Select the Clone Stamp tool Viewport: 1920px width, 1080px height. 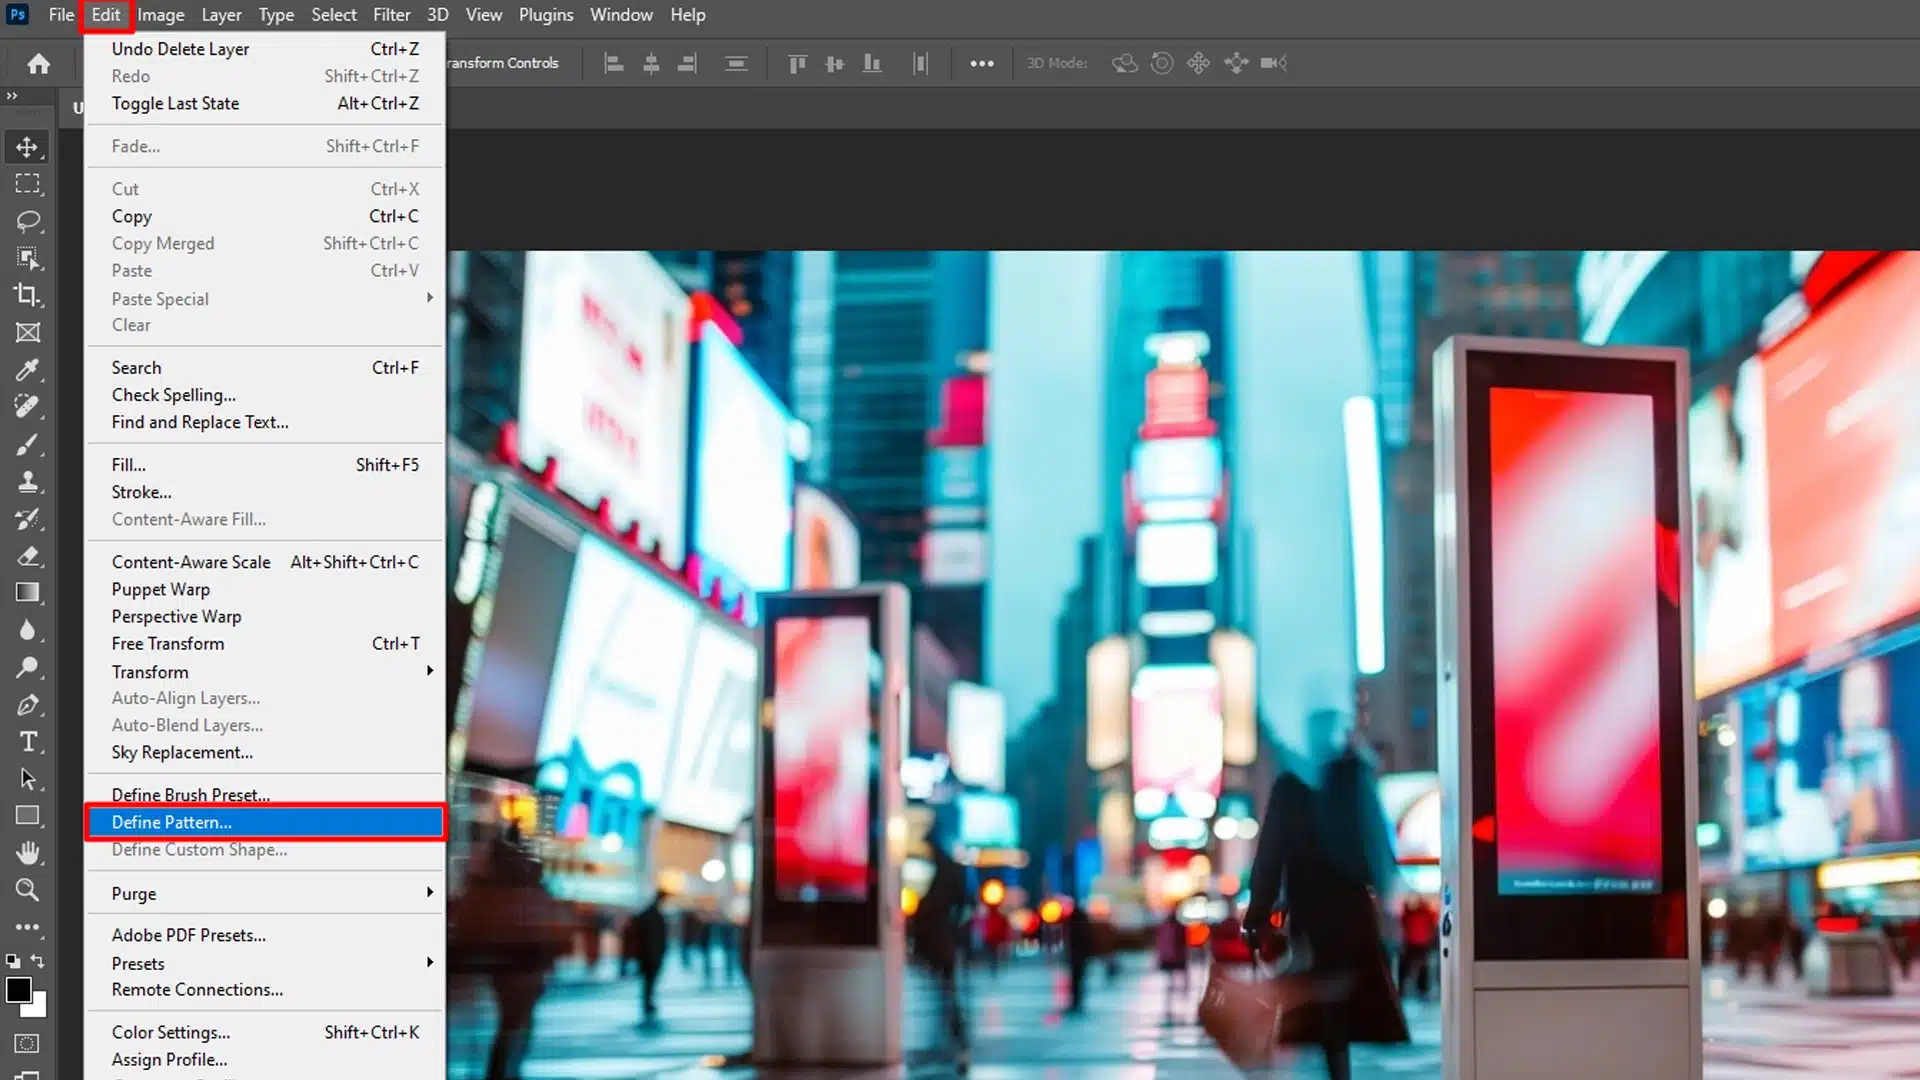(27, 481)
